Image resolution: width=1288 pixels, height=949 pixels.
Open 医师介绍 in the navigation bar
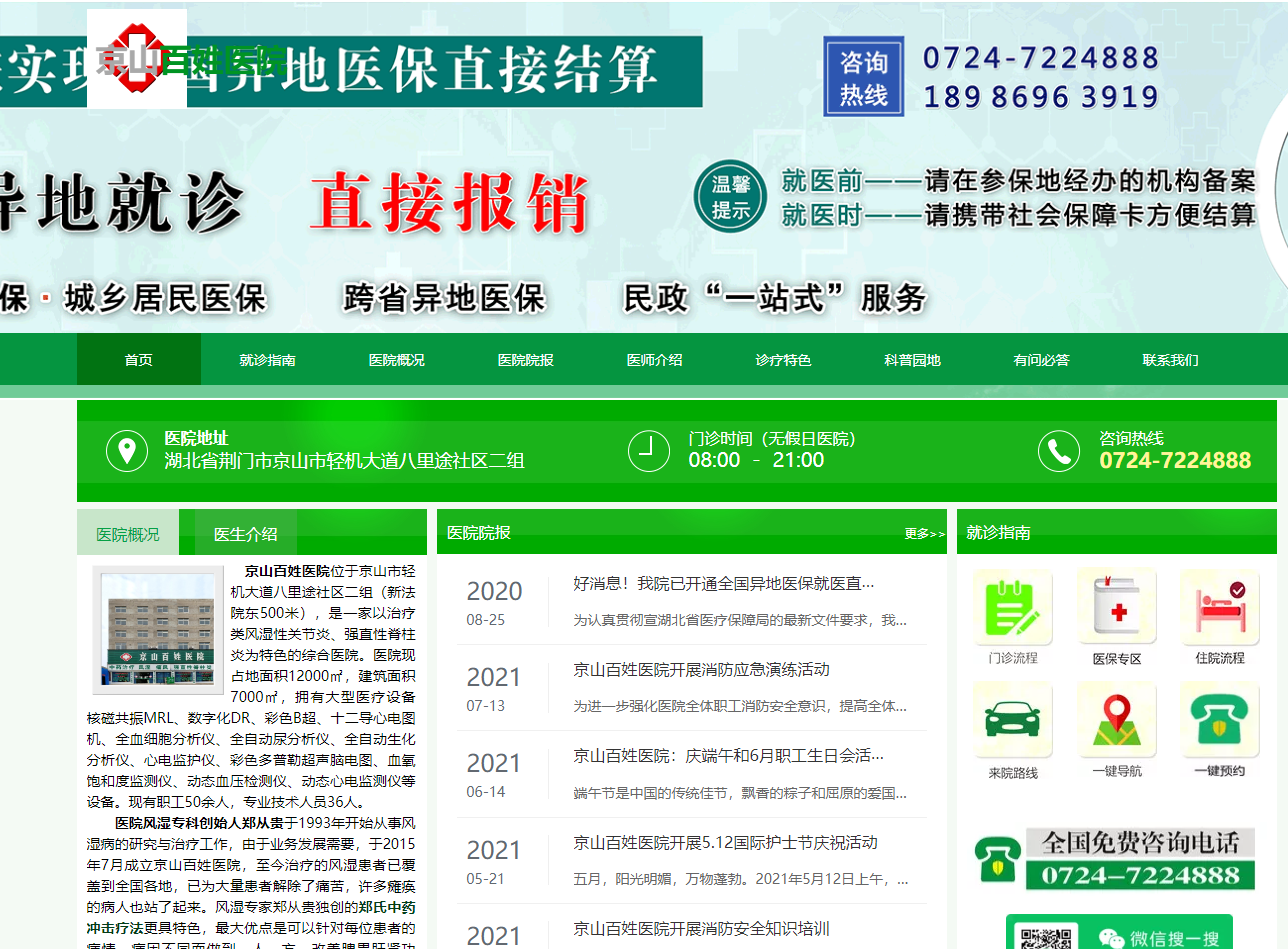click(655, 360)
